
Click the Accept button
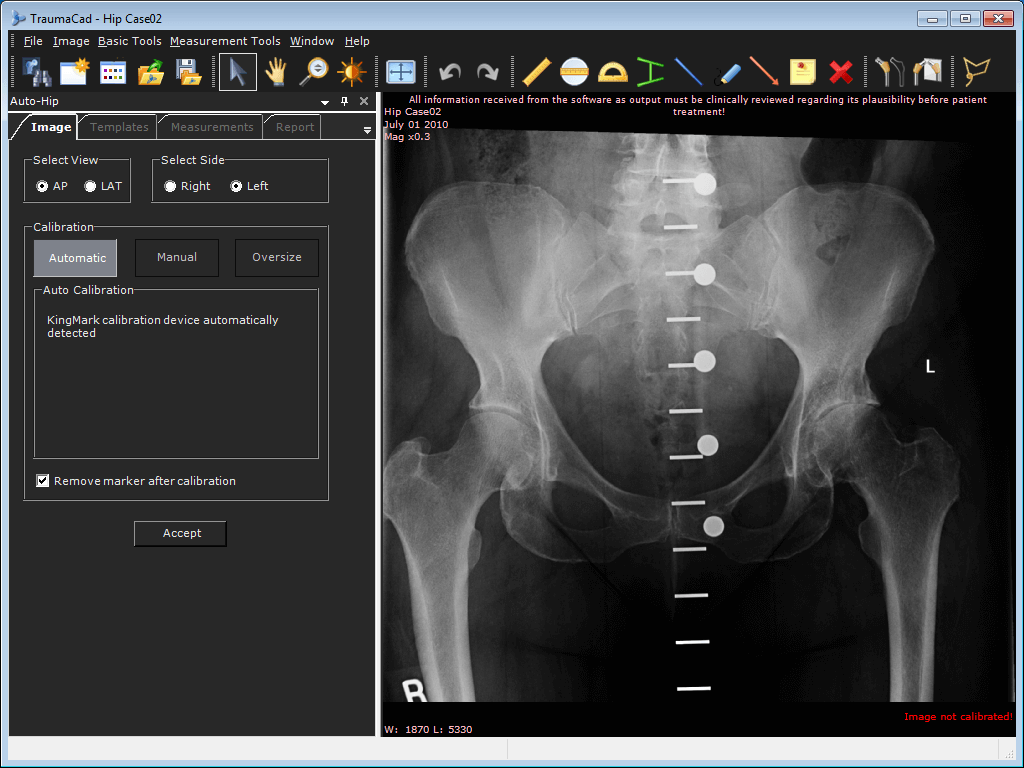pyautogui.click(x=180, y=534)
